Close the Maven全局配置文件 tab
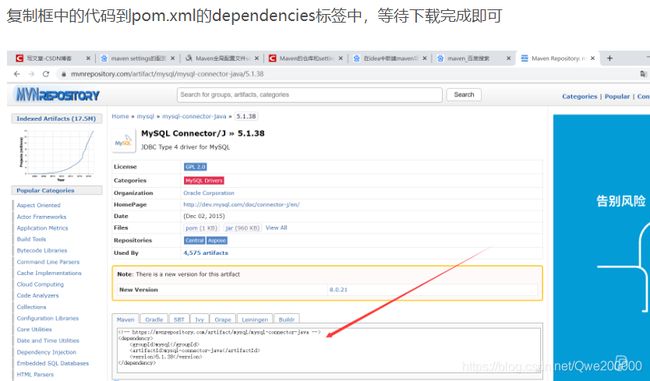The height and width of the screenshot is (381, 650). (x=257, y=58)
